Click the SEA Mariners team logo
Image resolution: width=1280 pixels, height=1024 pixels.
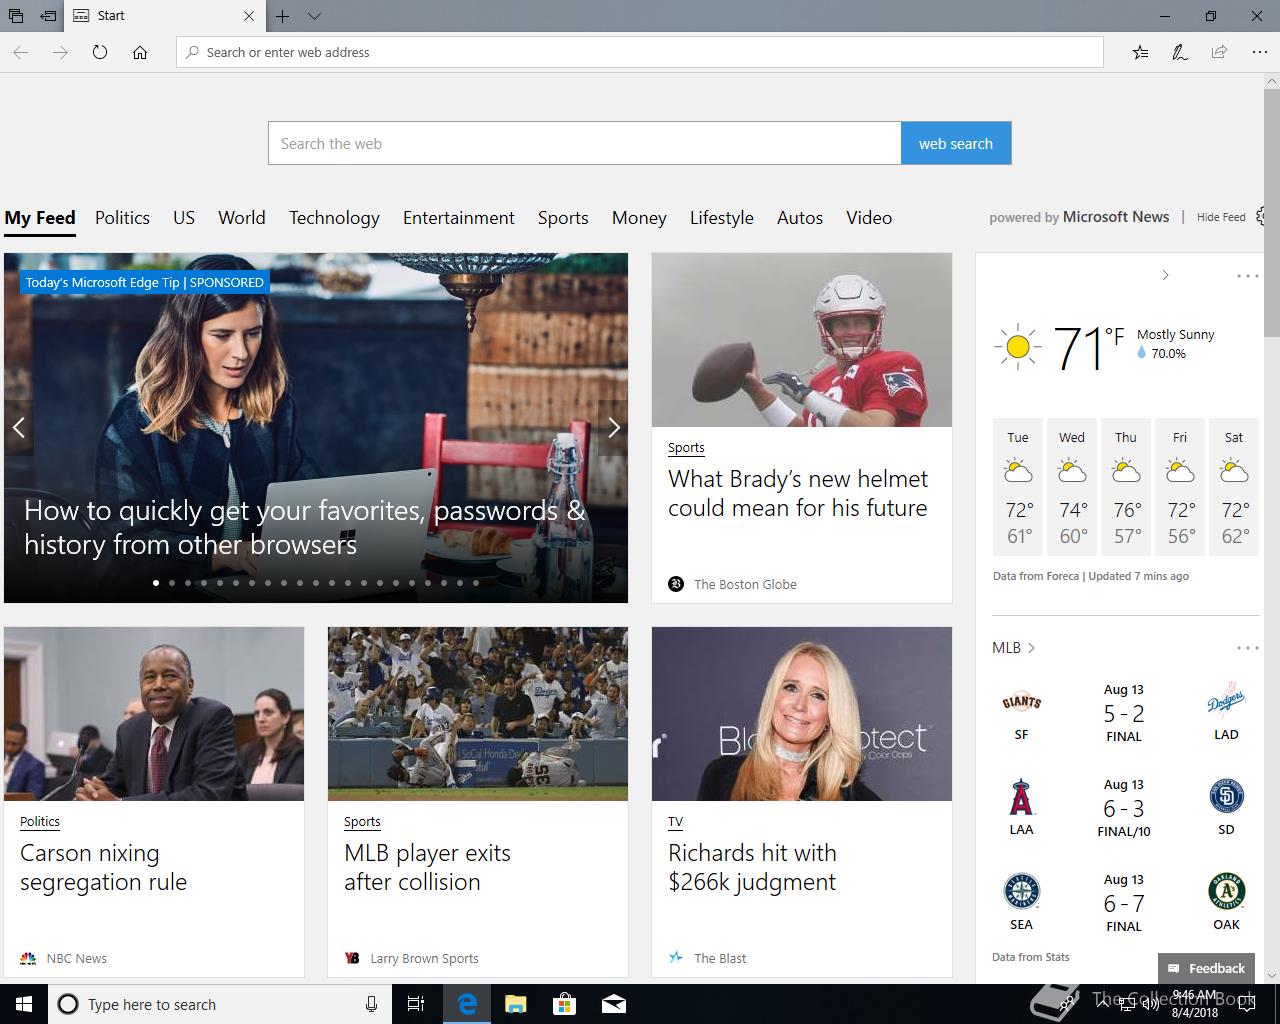pyautogui.click(x=1021, y=892)
